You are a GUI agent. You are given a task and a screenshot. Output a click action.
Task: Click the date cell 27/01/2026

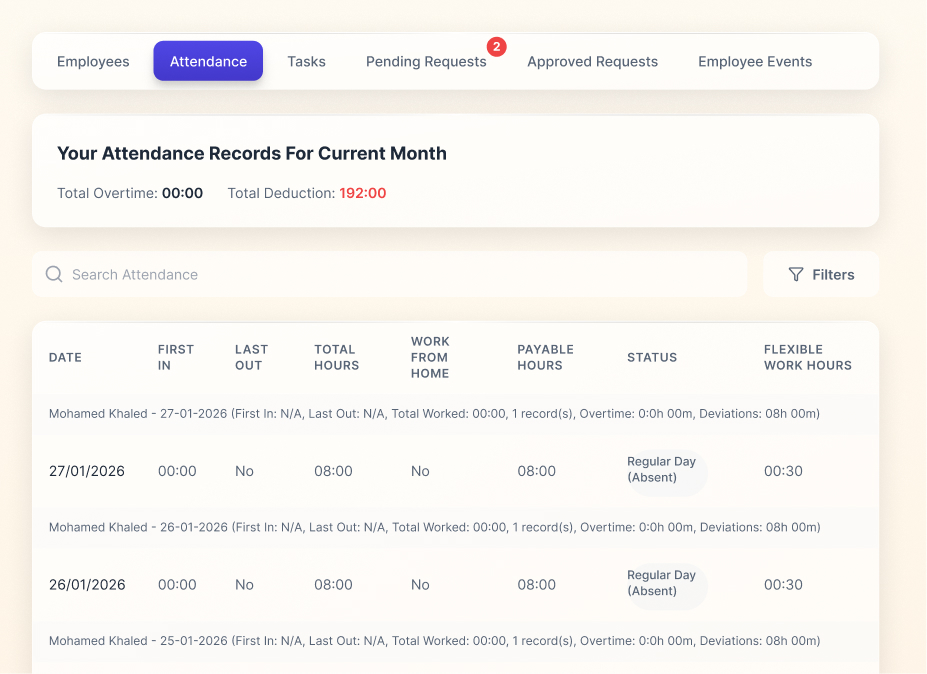[x=86, y=471]
